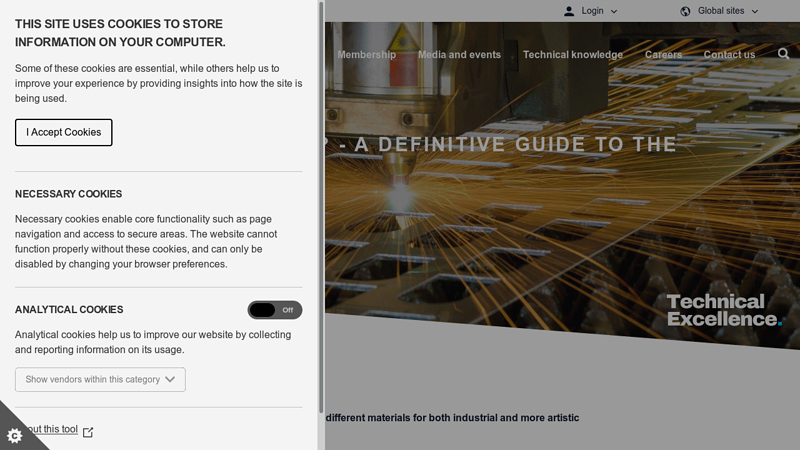This screenshot has width=800, height=450.
Task: Go to the Careers menu item
Action: pyautogui.click(x=663, y=55)
